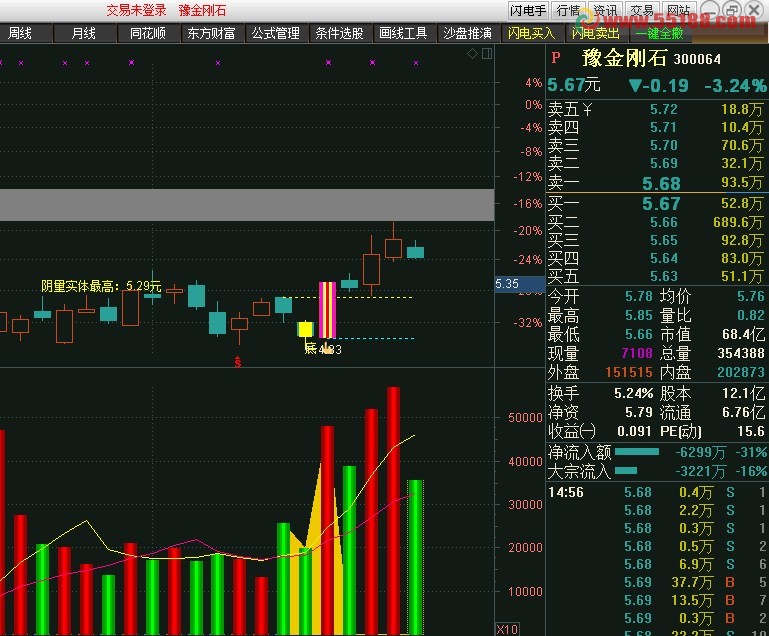Open 画线工具 drawing tools
Image resolution: width=769 pixels, height=636 pixels.
click(403, 33)
